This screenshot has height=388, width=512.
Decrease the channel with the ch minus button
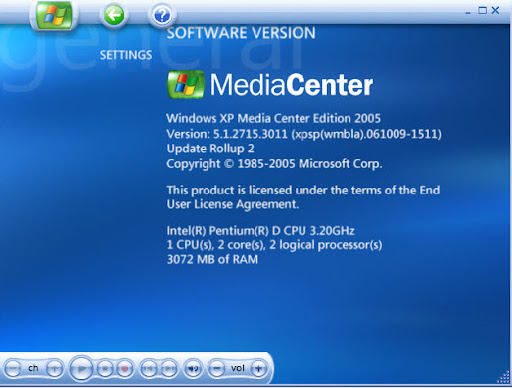click(13, 369)
